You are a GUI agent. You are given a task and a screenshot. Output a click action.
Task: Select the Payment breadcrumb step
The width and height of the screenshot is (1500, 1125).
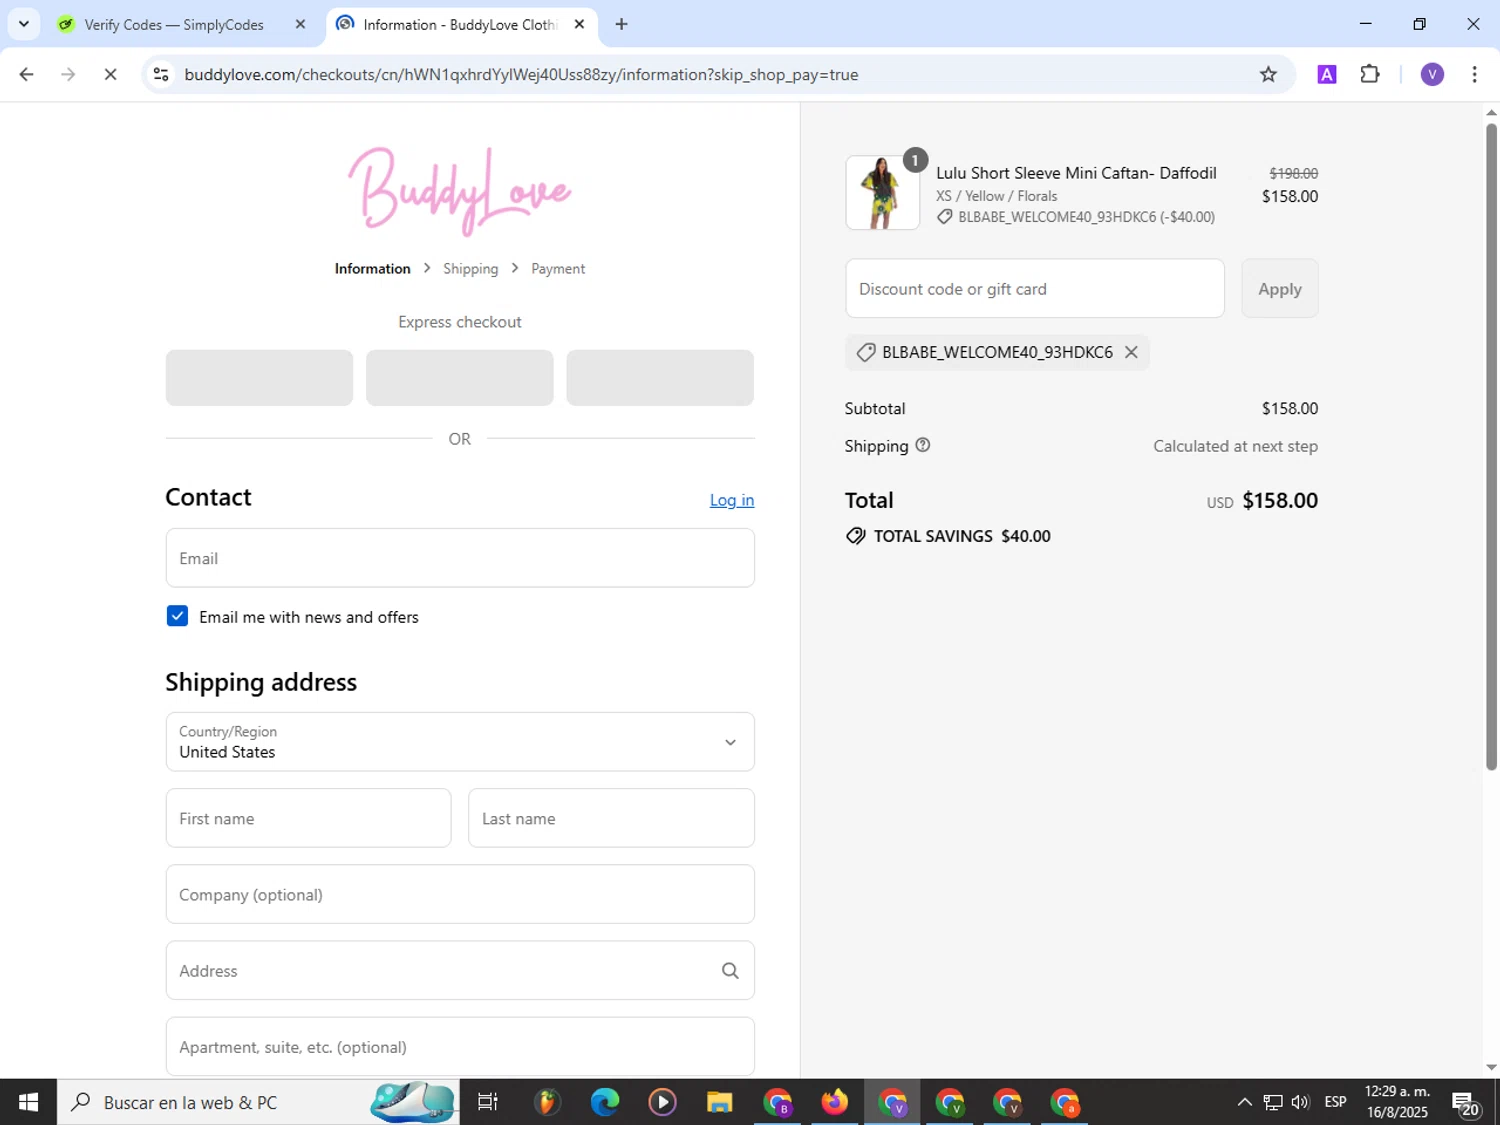tap(558, 269)
